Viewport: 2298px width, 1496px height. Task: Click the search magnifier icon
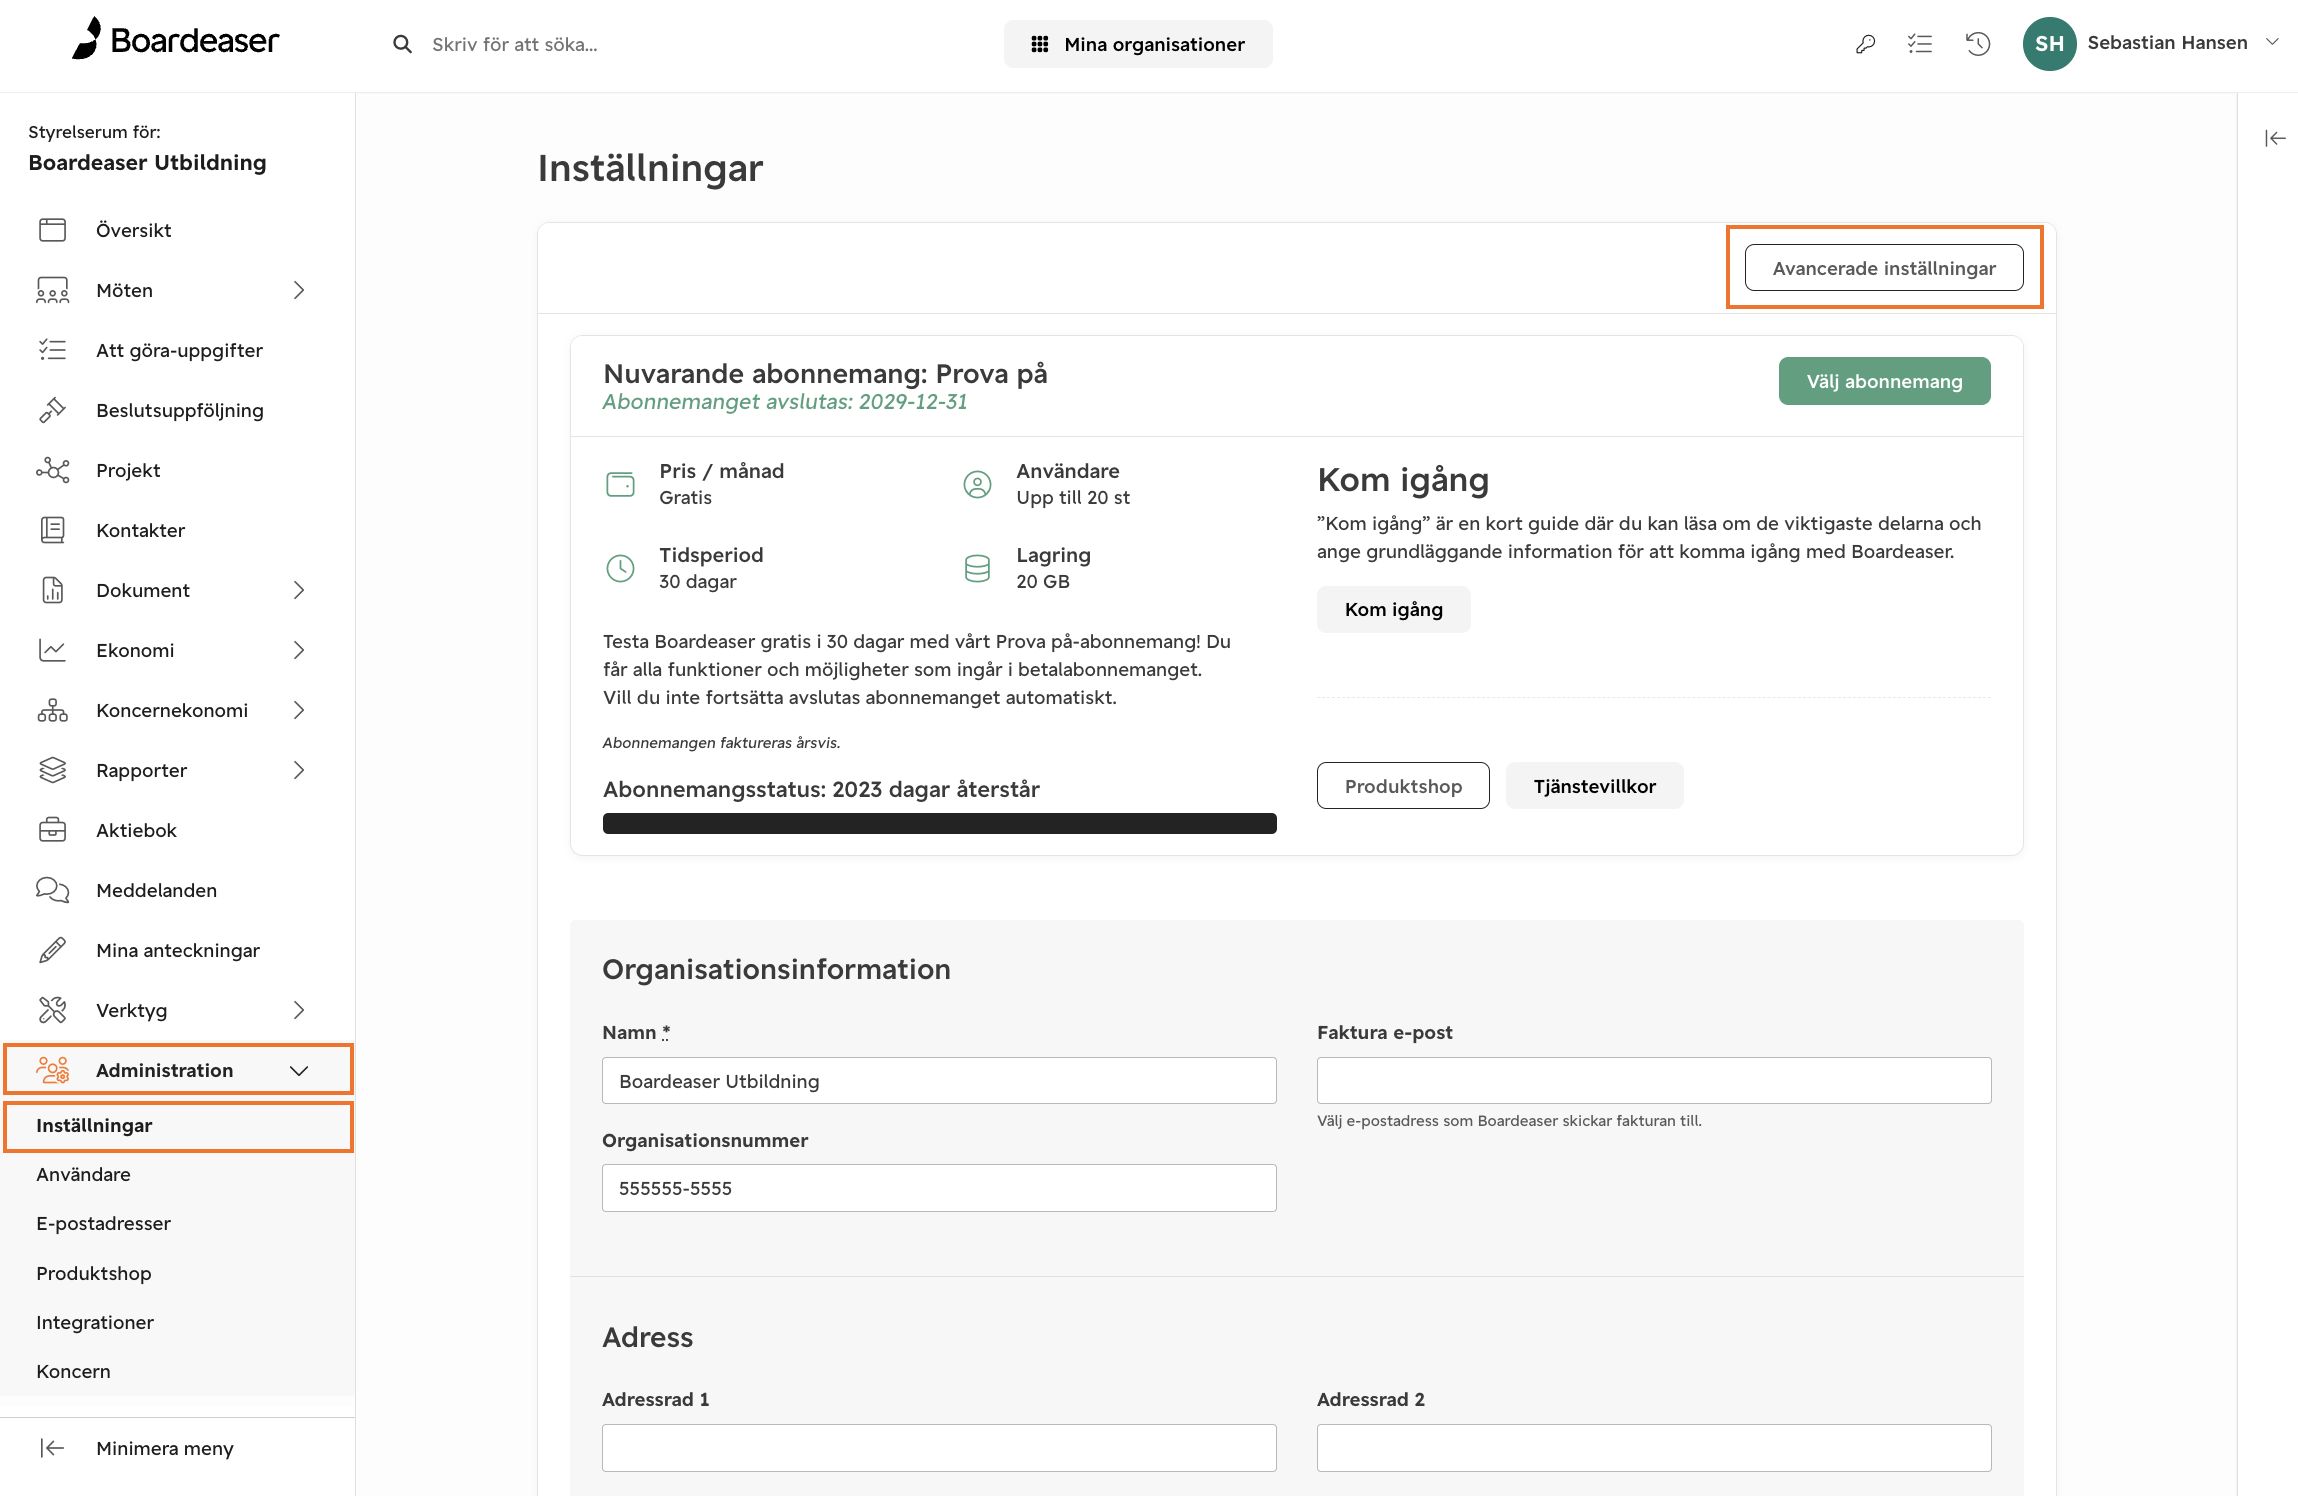click(402, 44)
